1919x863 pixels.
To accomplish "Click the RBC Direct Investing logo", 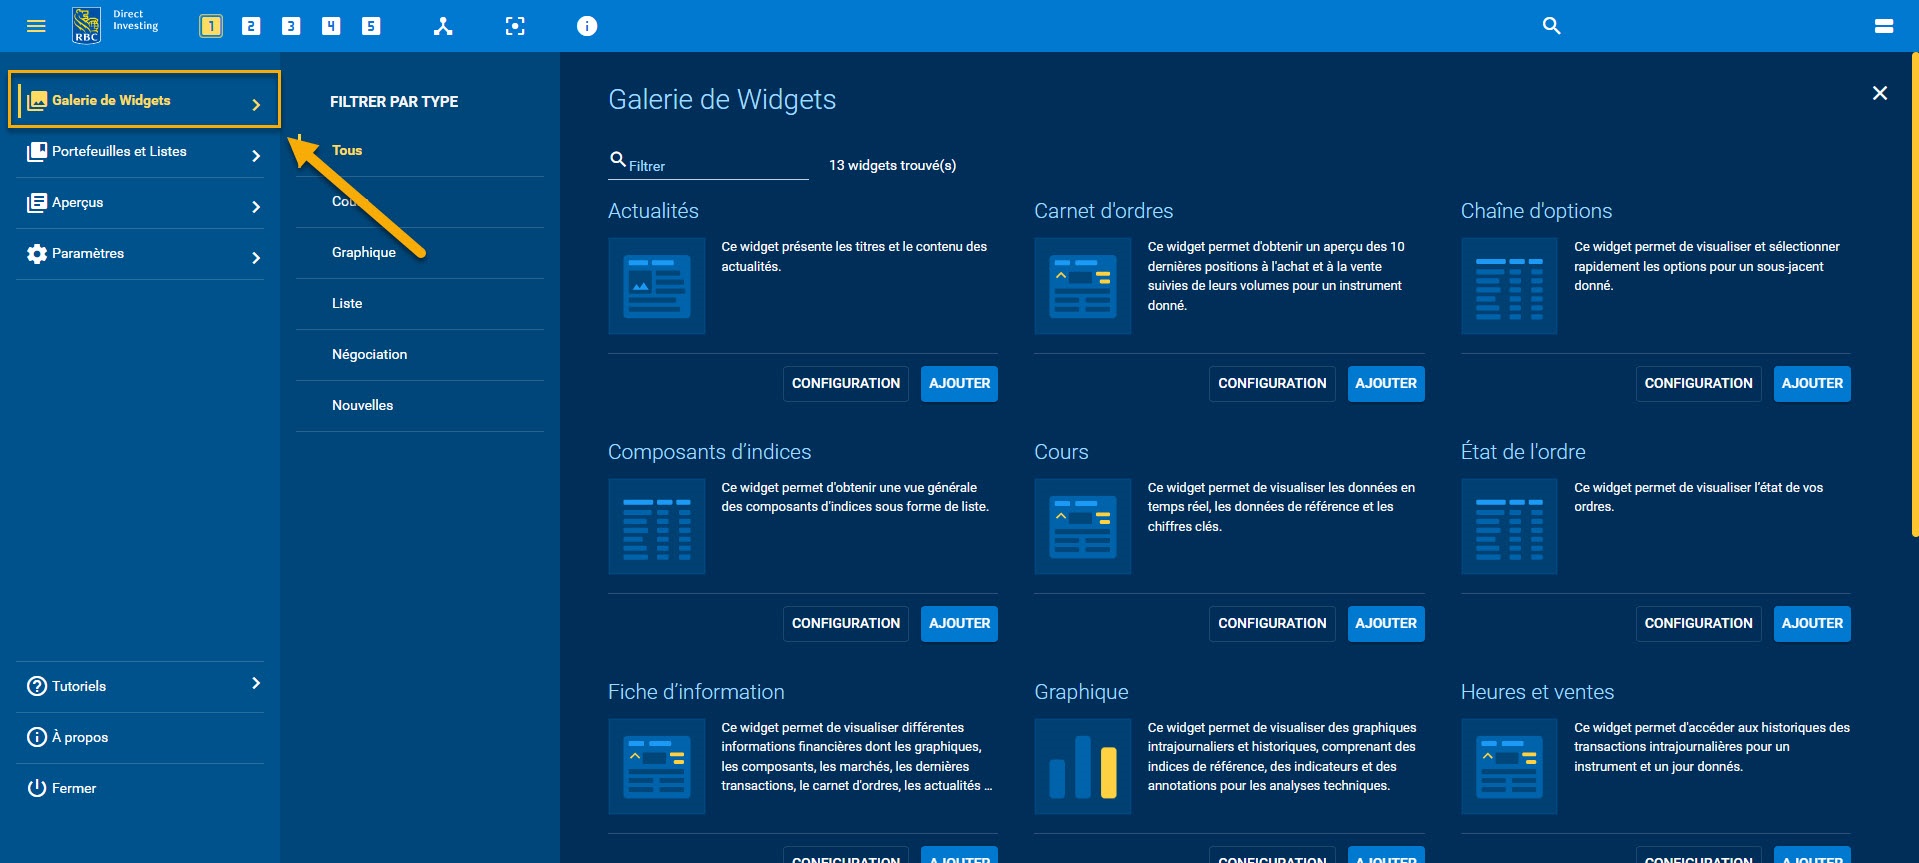I will tap(116, 25).
